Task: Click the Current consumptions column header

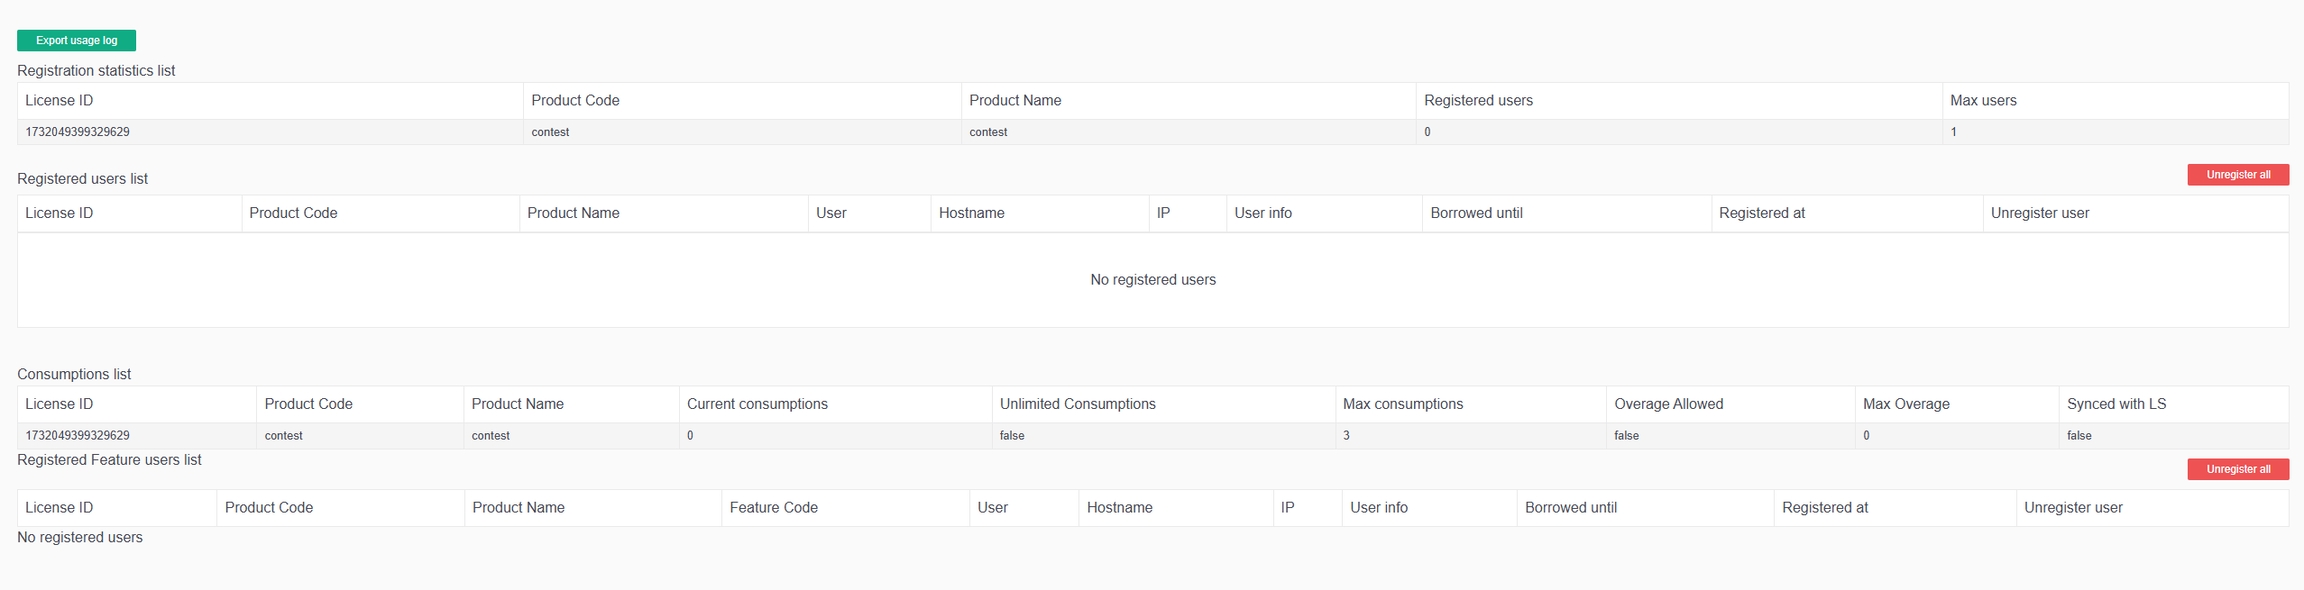Action: click(x=757, y=404)
